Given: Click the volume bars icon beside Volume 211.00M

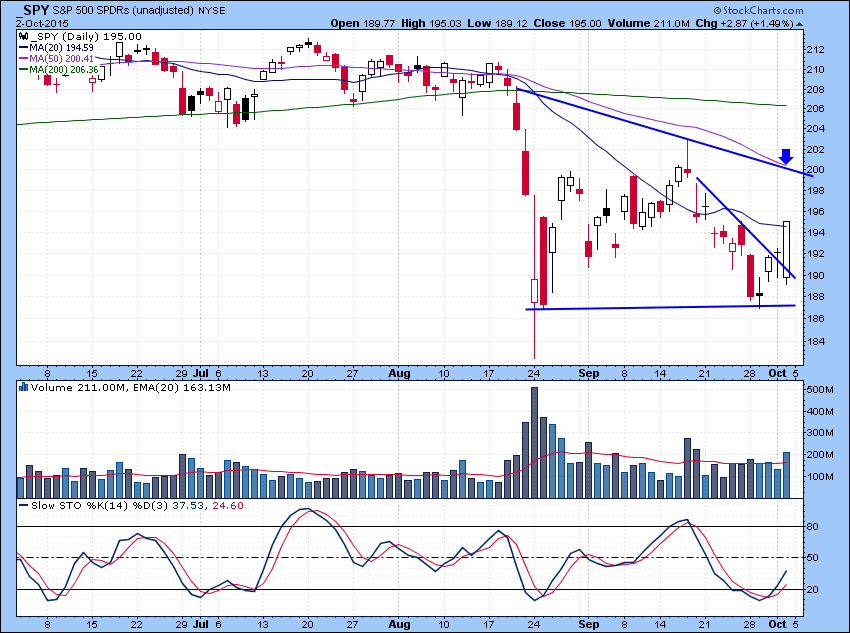Looking at the screenshot, I should point(24,387).
